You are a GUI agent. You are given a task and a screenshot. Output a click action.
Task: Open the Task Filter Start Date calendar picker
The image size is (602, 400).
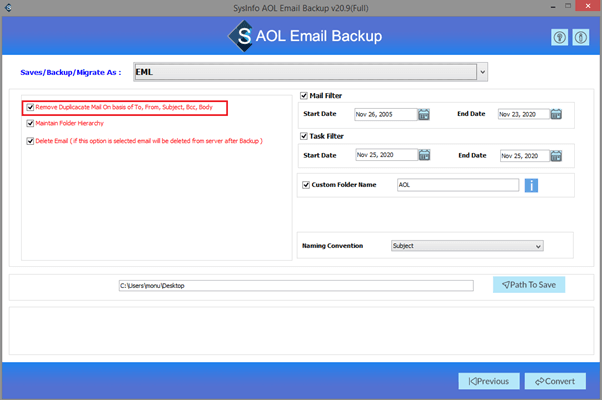pyautogui.click(x=424, y=155)
